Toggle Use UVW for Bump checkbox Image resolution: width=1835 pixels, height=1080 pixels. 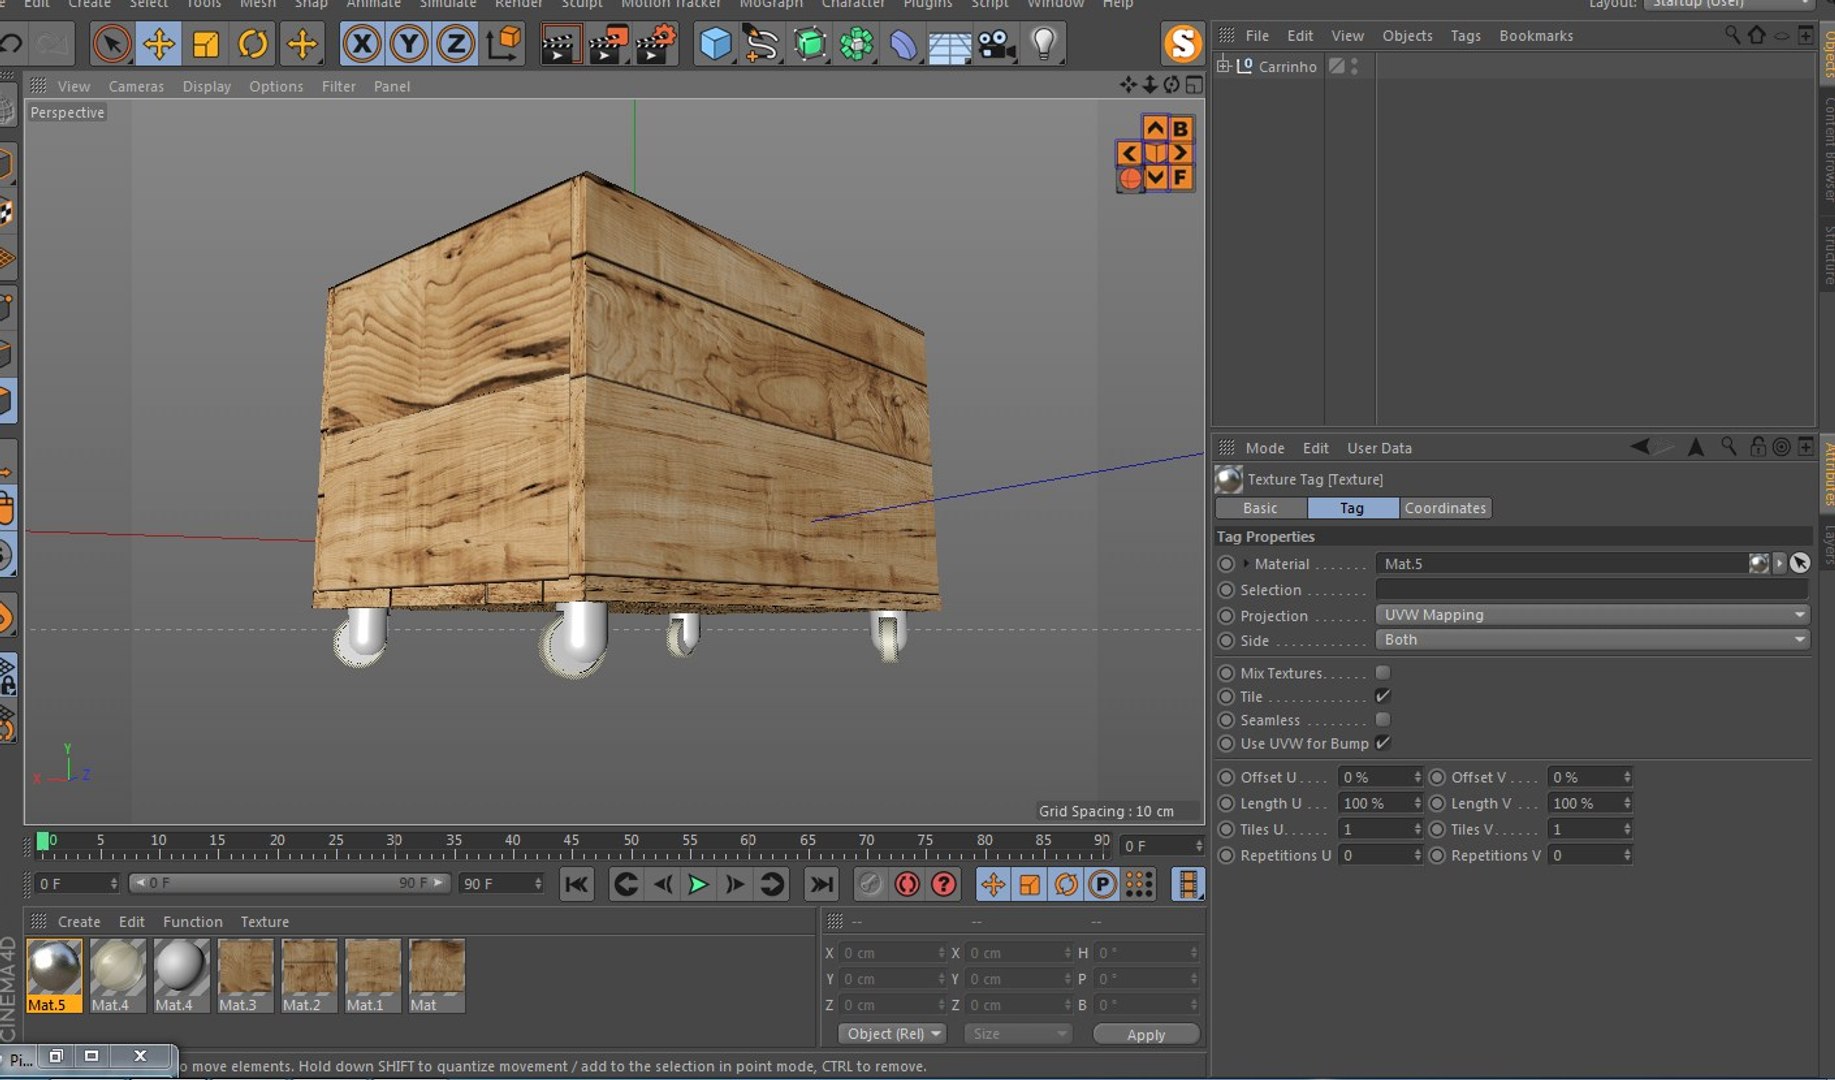pyautogui.click(x=1383, y=743)
